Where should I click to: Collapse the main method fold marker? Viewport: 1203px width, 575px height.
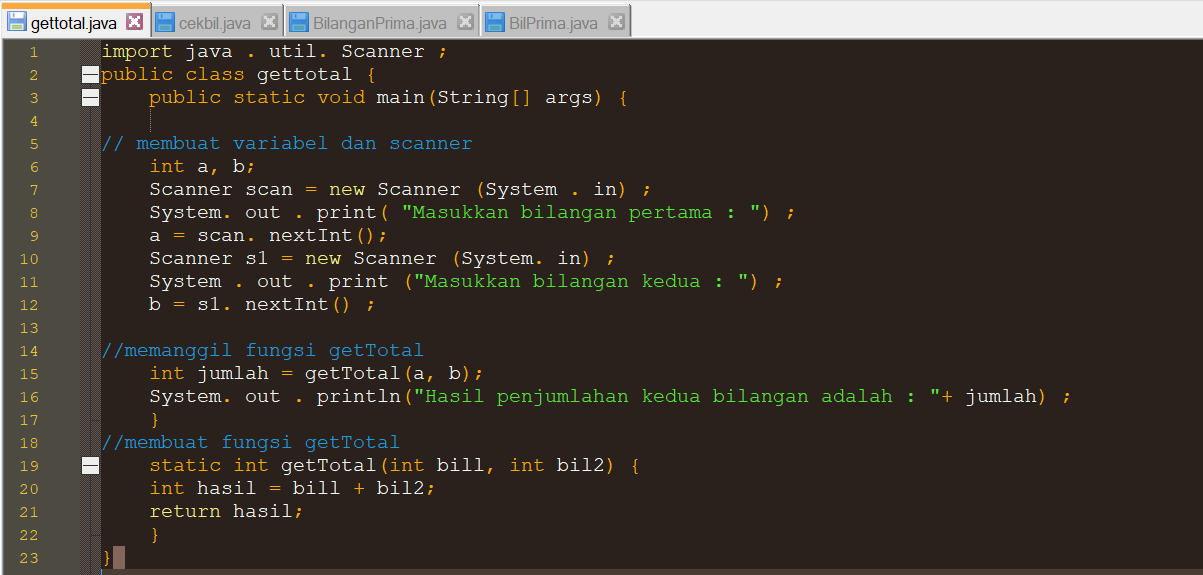tap(90, 97)
